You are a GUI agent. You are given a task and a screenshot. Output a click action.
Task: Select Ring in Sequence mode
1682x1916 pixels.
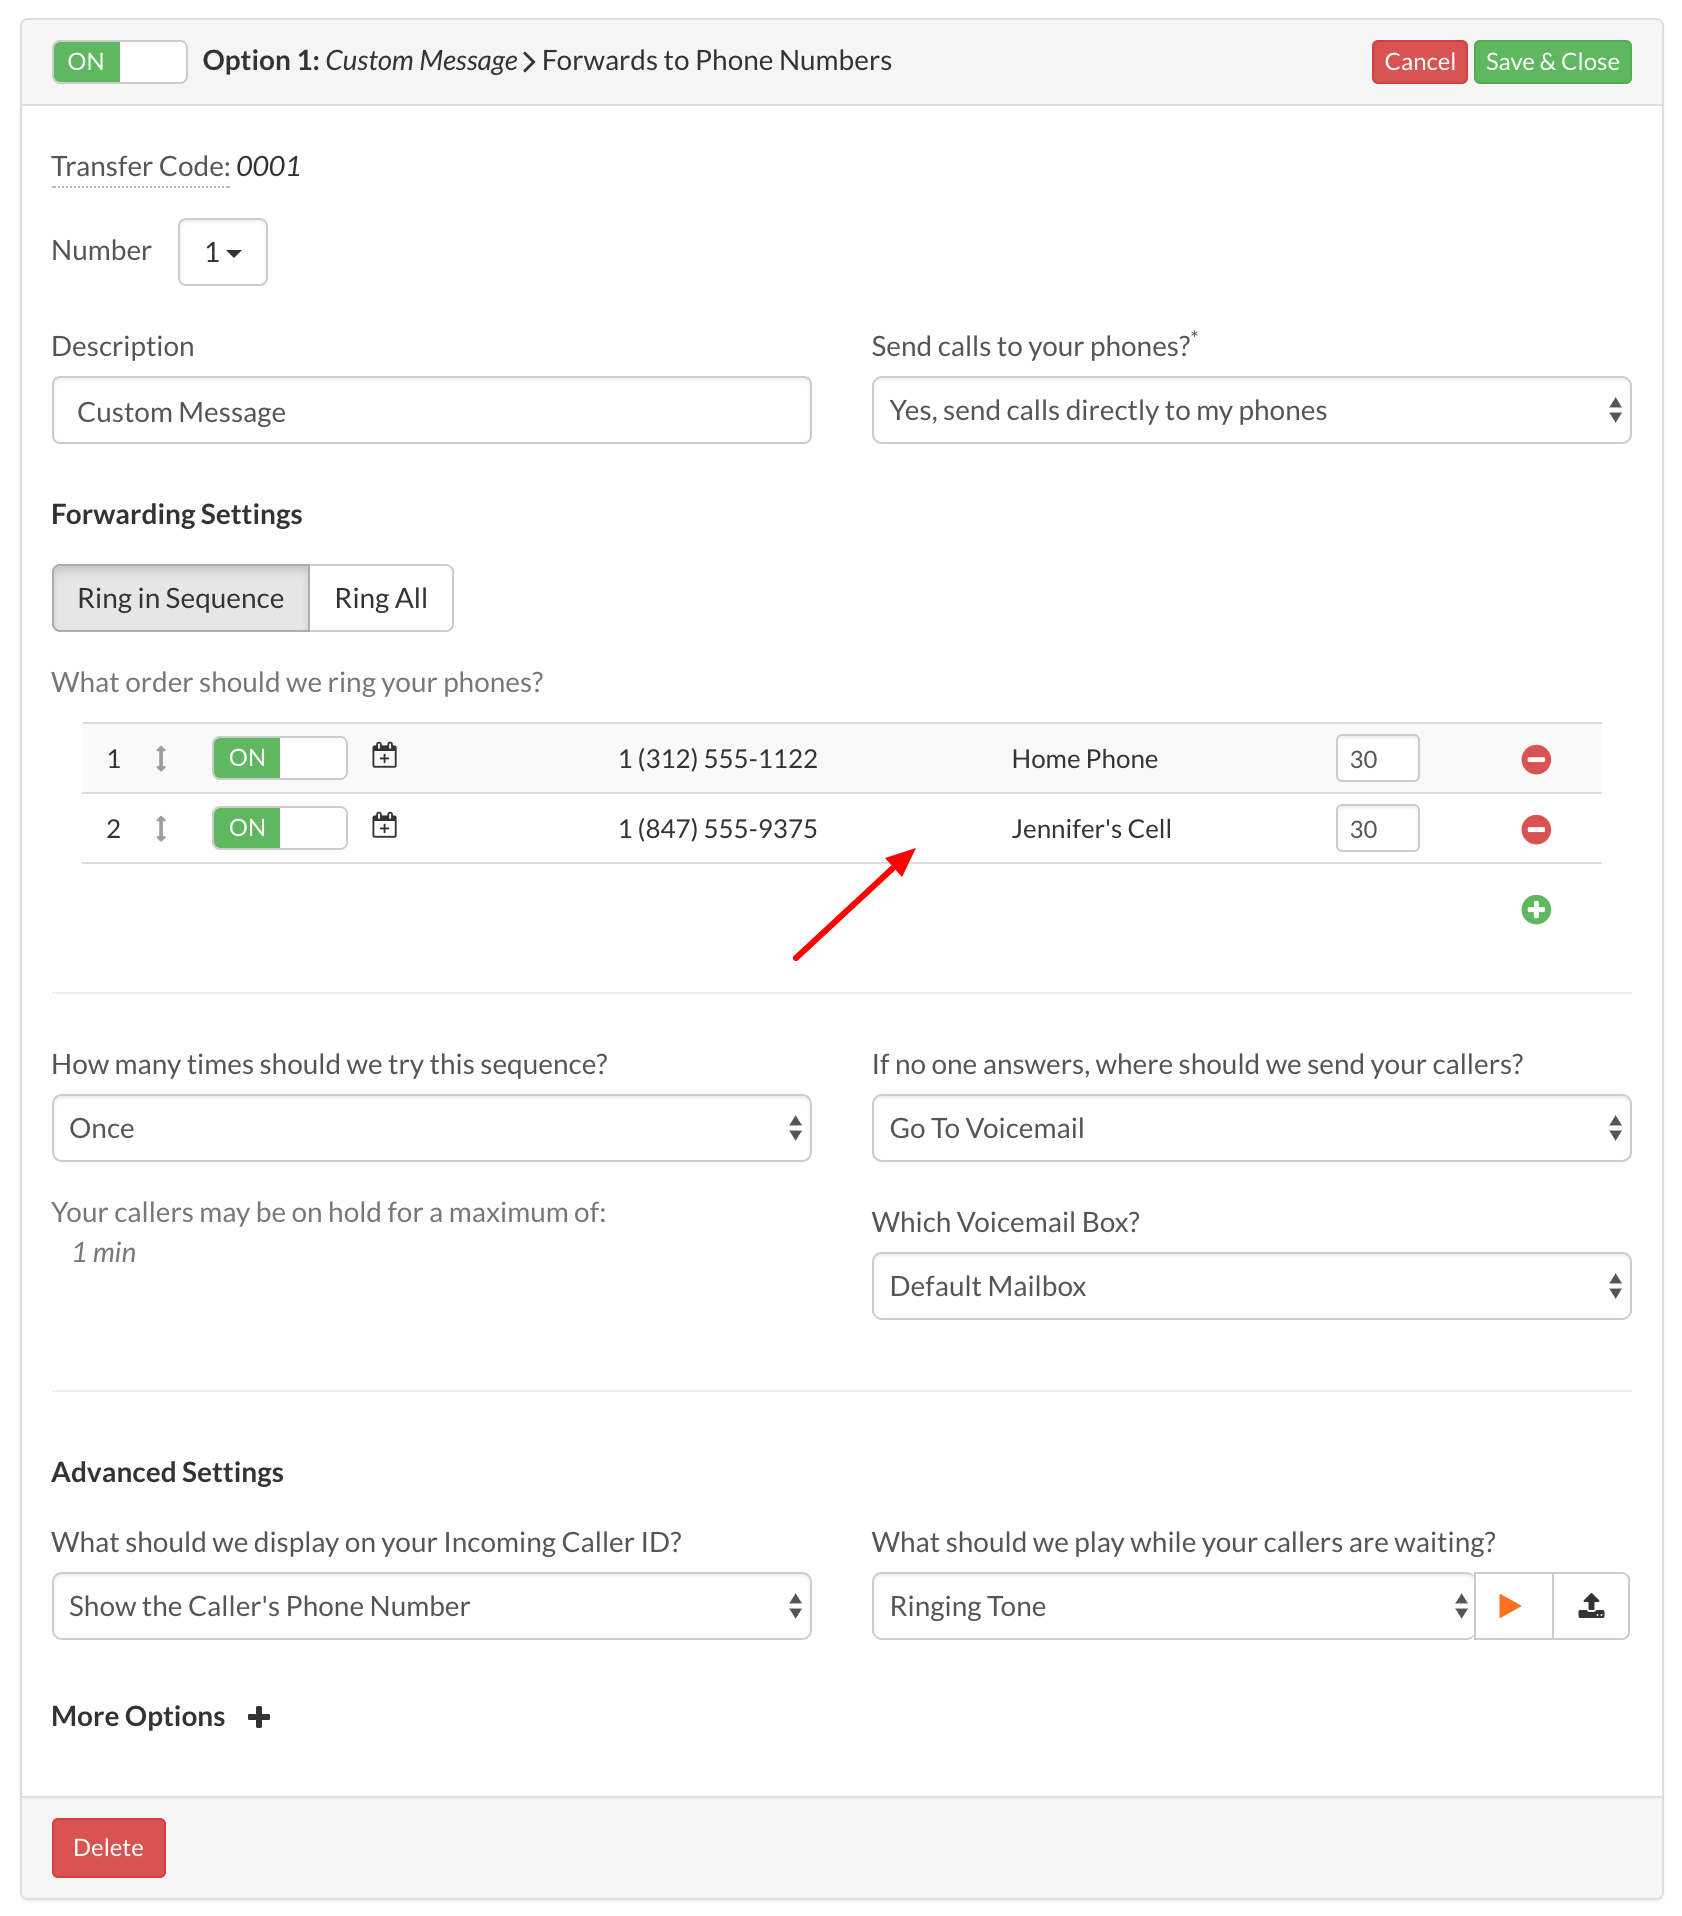pyautogui.click(x=180, y=598)
